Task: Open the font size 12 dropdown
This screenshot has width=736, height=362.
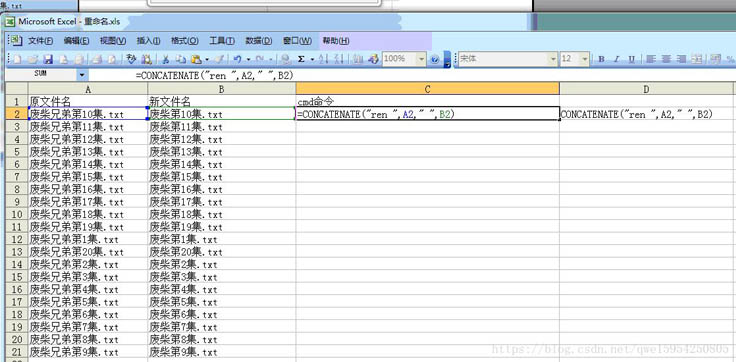Action: pos(584,59)
